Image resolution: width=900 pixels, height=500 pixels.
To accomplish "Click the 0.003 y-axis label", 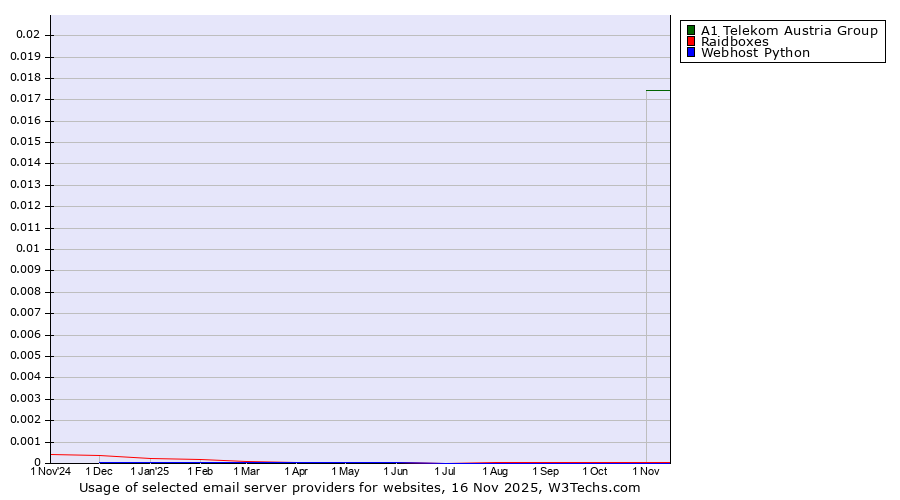I will pos(26,399).
